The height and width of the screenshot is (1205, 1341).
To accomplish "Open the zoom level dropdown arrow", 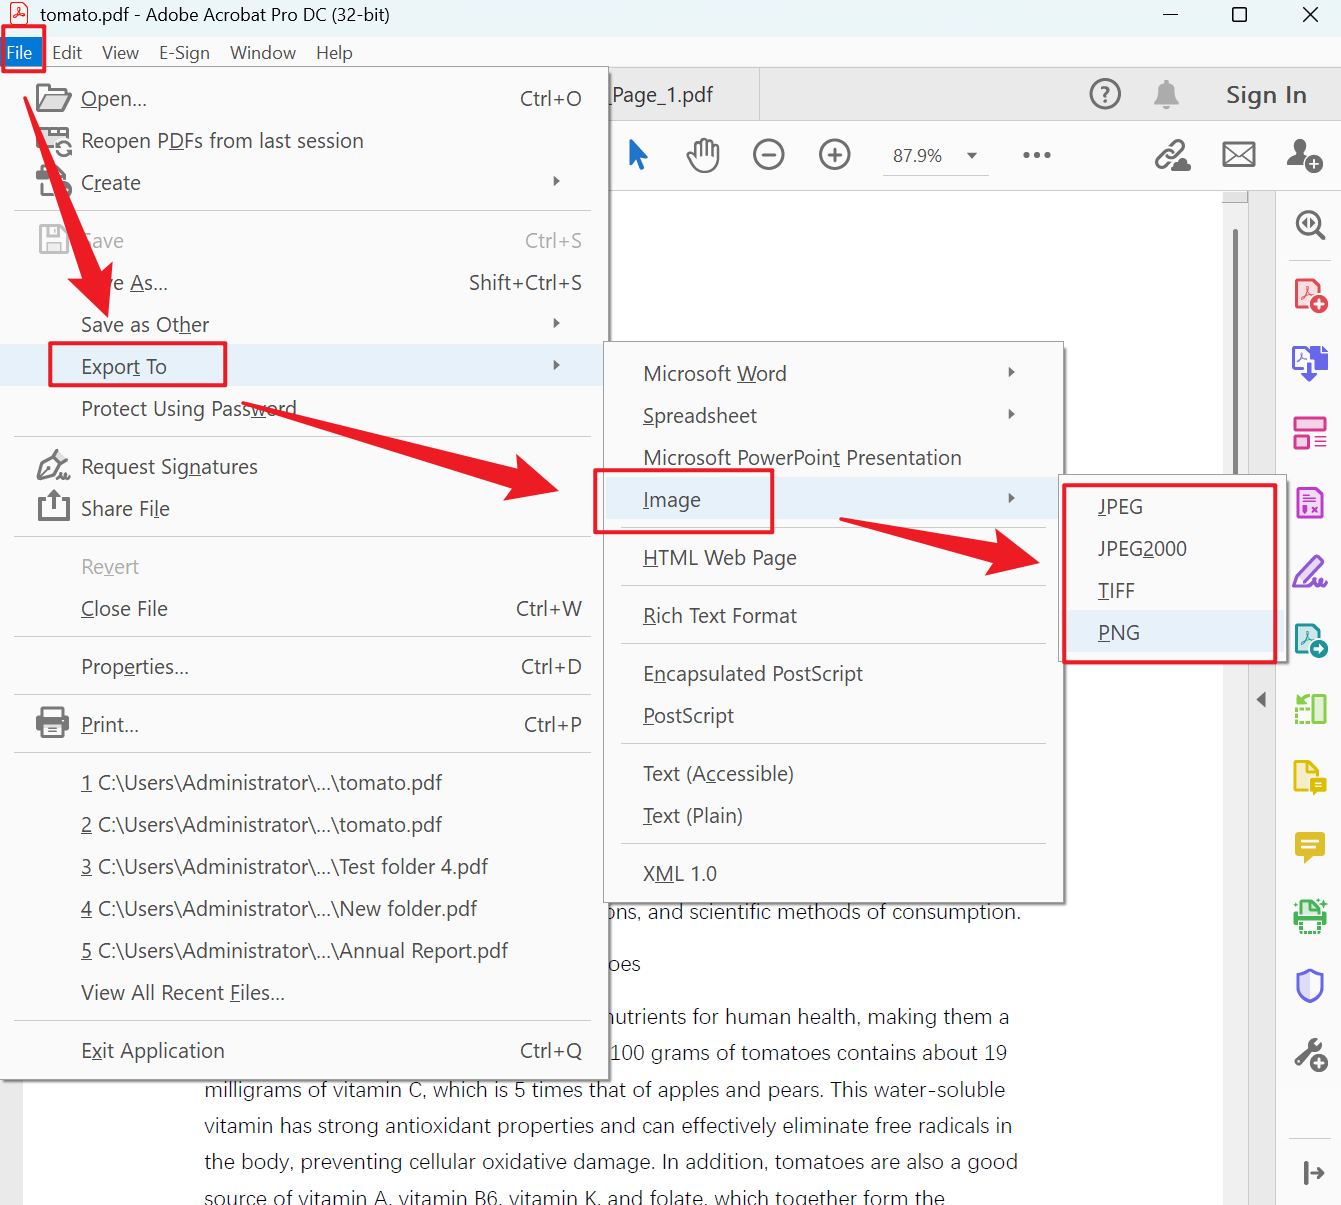I will (x=971, y=156).
